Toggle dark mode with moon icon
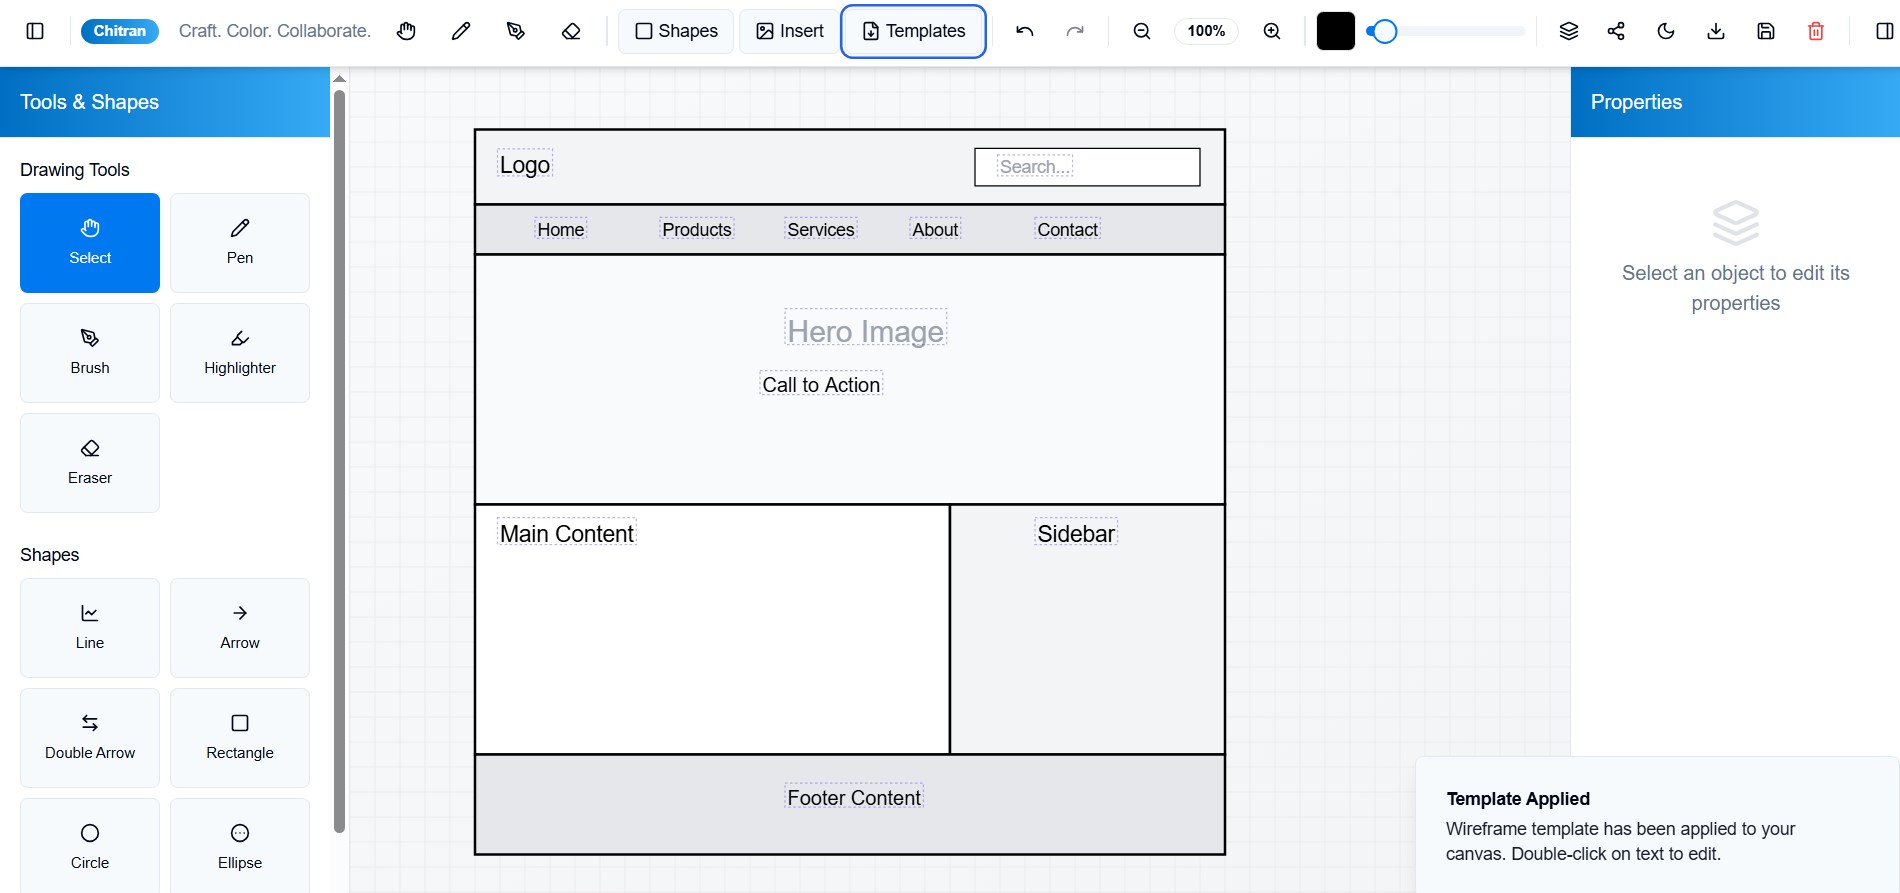The image size is (1900, 893). [x=1666, y=31]
